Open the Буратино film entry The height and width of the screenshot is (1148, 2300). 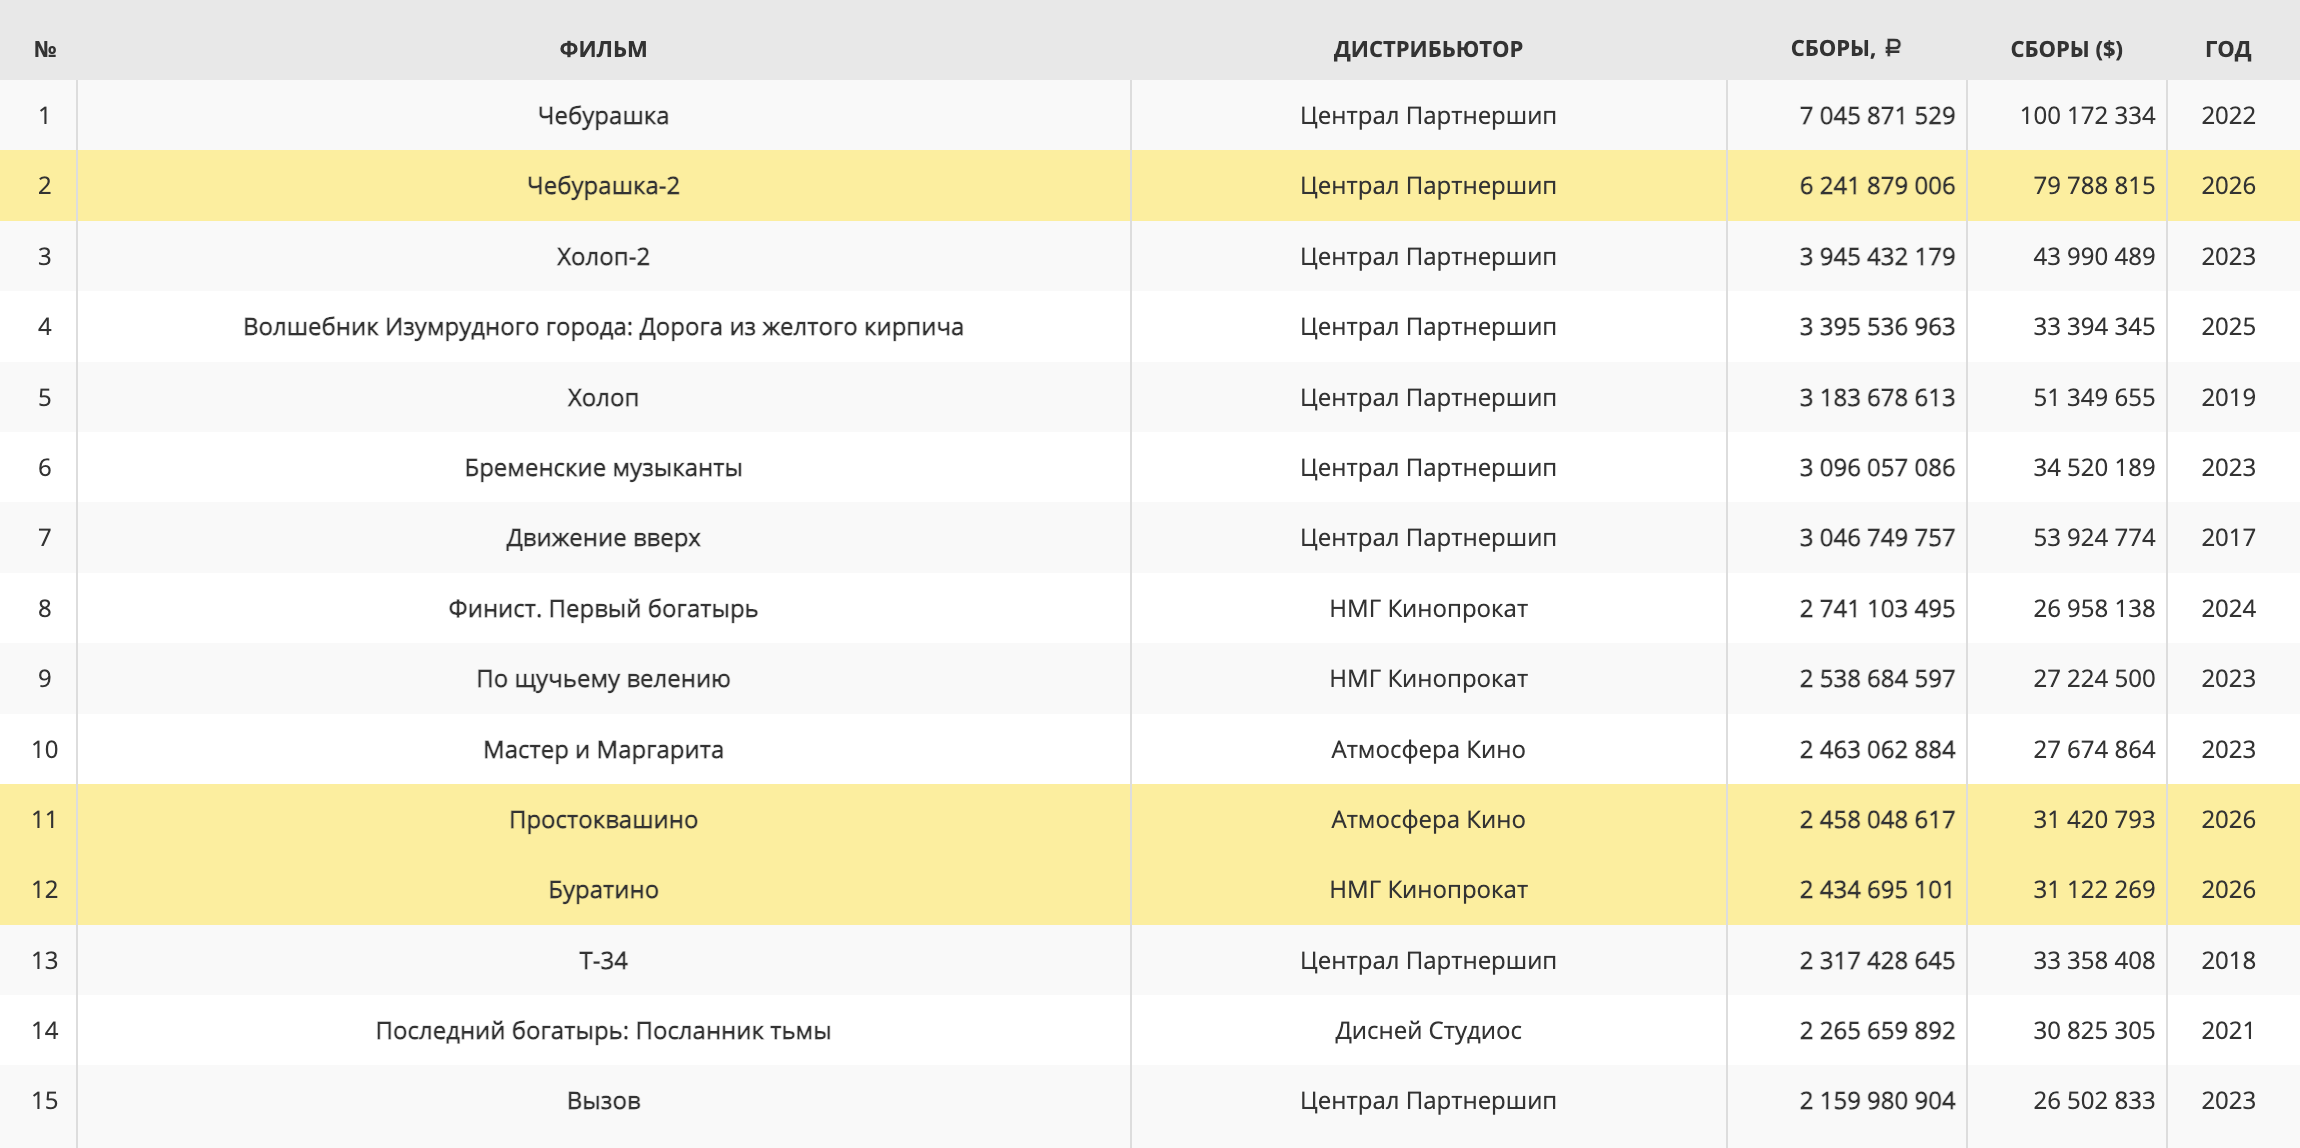pos(603,890)
